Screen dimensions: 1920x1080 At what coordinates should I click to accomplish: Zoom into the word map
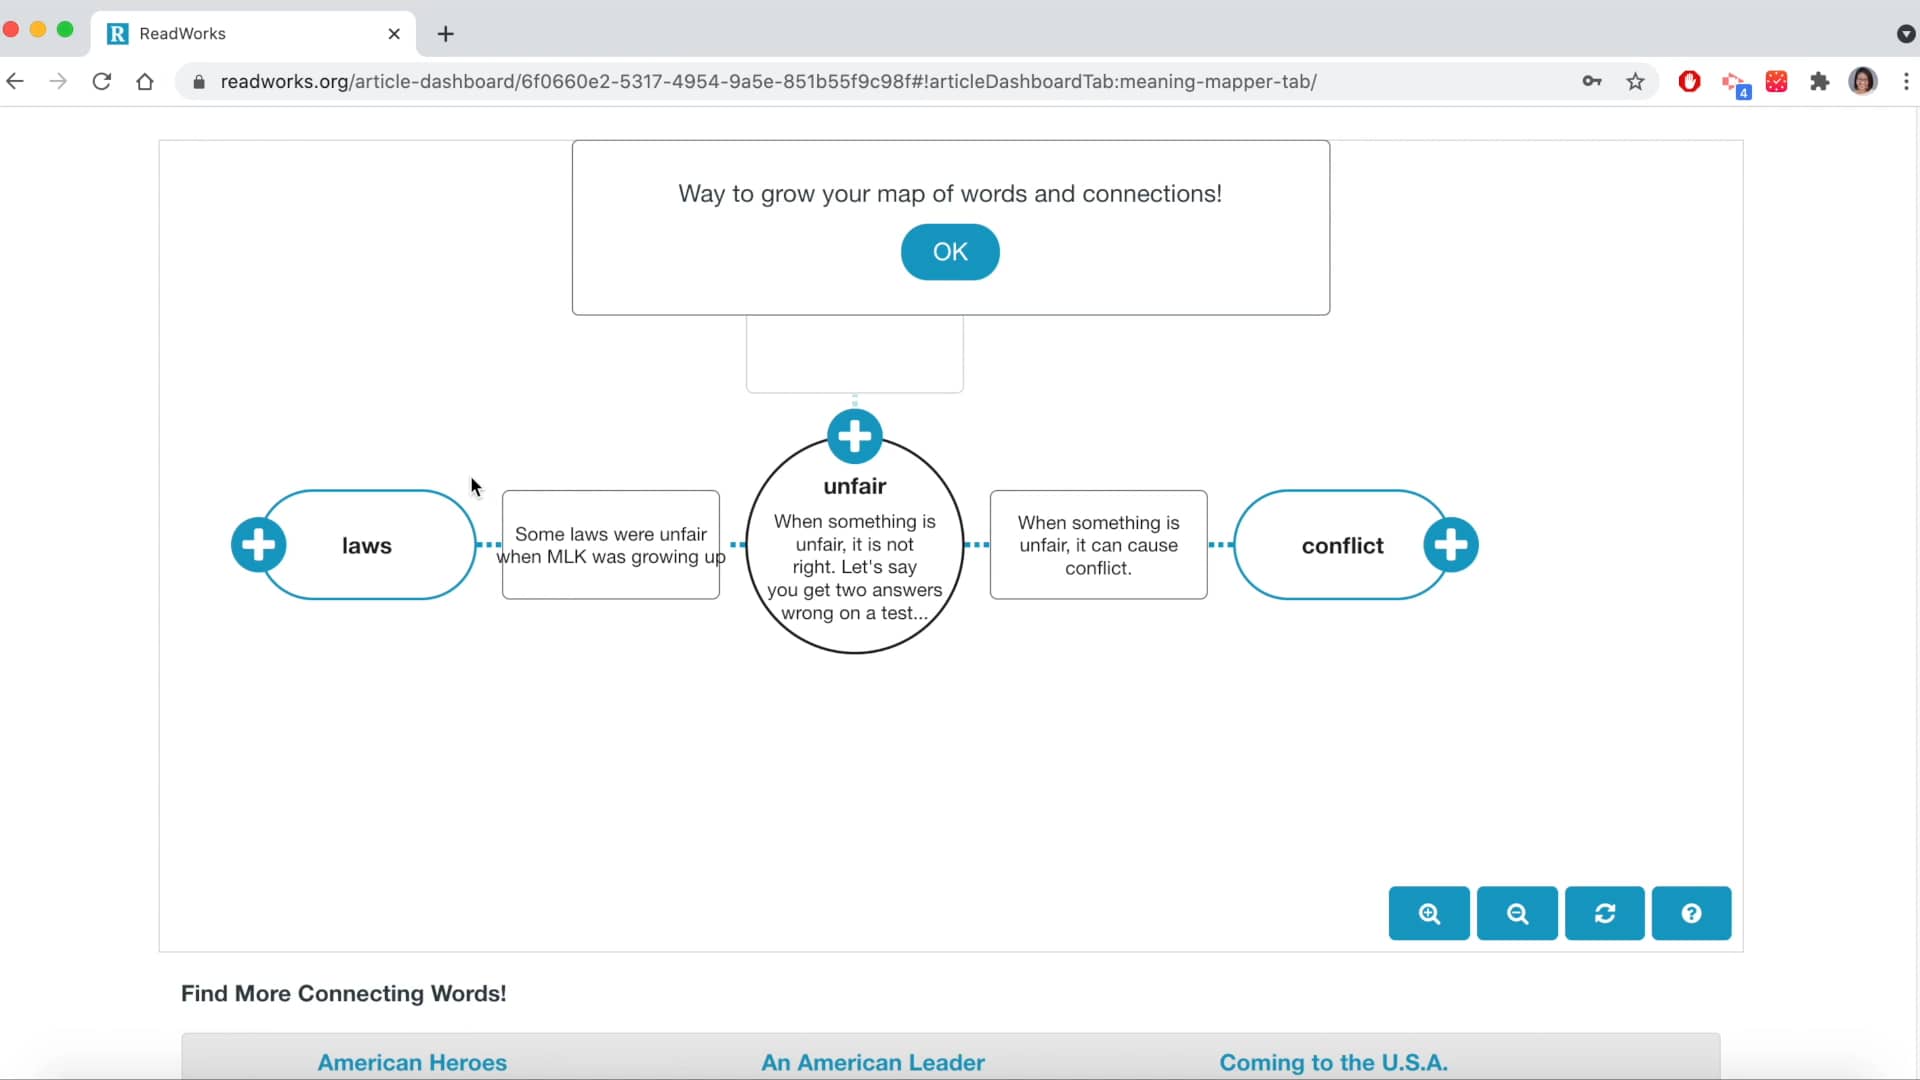[x=1428, y=913]
